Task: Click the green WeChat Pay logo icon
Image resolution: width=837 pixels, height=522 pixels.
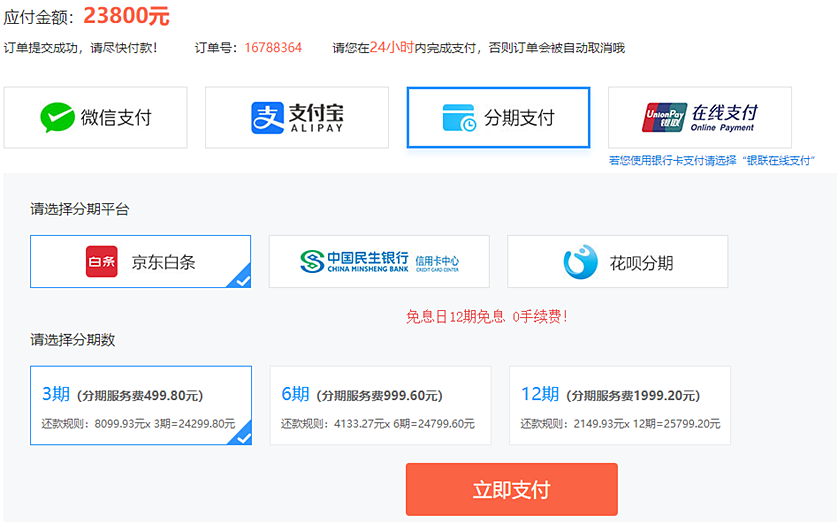Action: point(57,118)
